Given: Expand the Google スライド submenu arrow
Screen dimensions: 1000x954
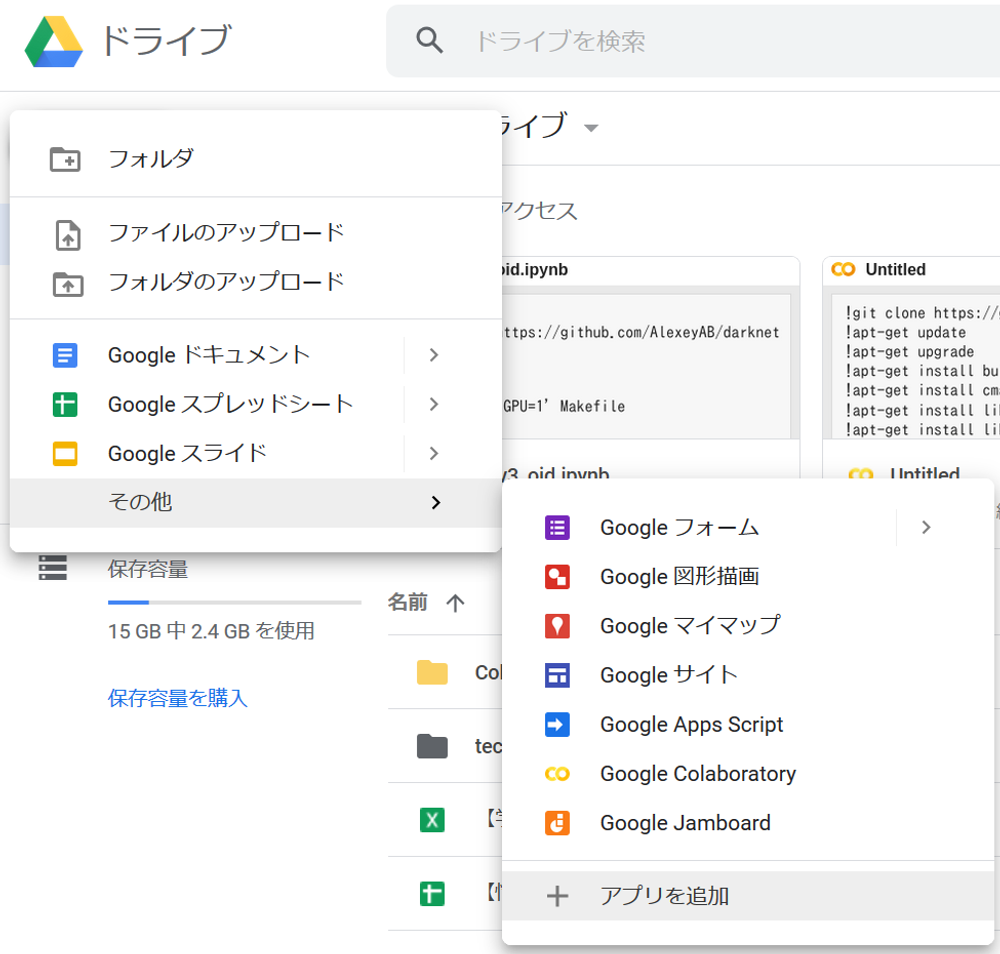Looking at the screenshot, I should (434, 453).
